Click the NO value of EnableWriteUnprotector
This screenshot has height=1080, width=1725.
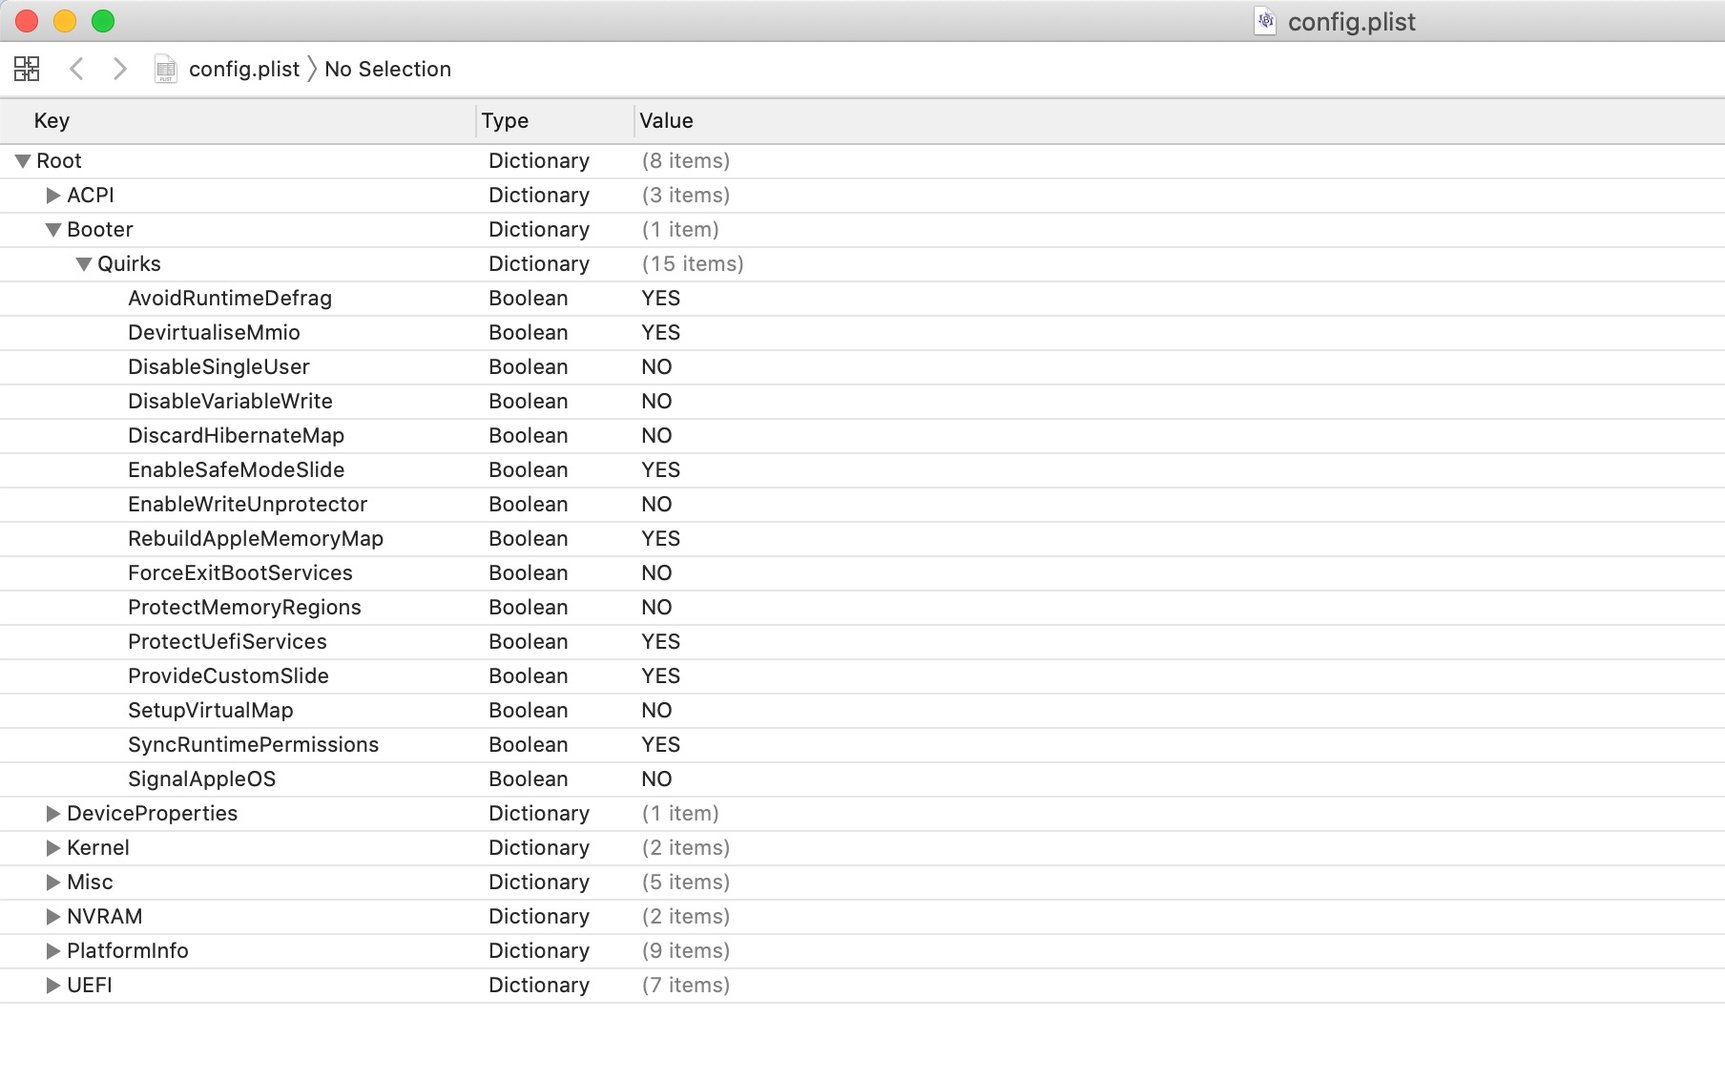click(x=657, y=504)
